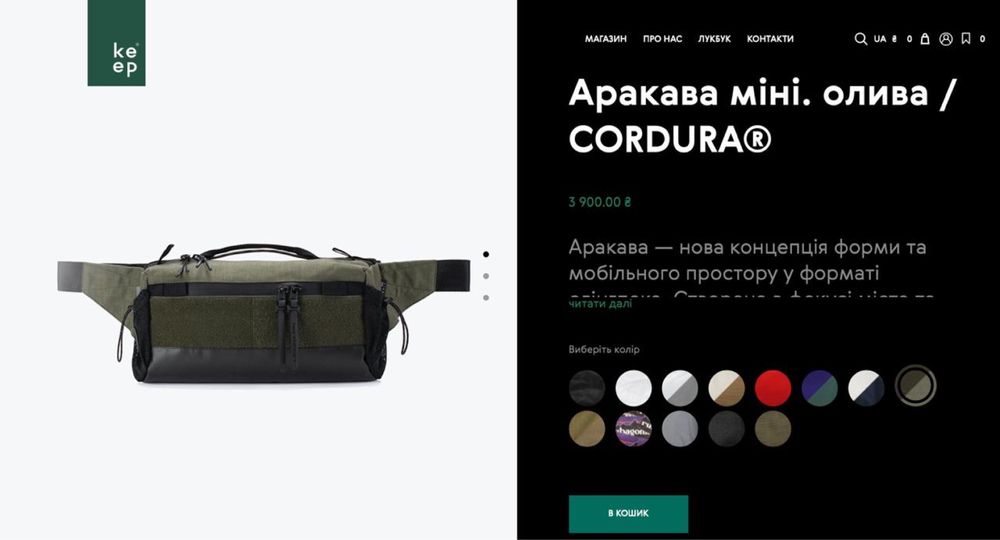Select the hryvnia currency symbol in header
This screenshot has height=540, width=1000.
click(894, 39)
